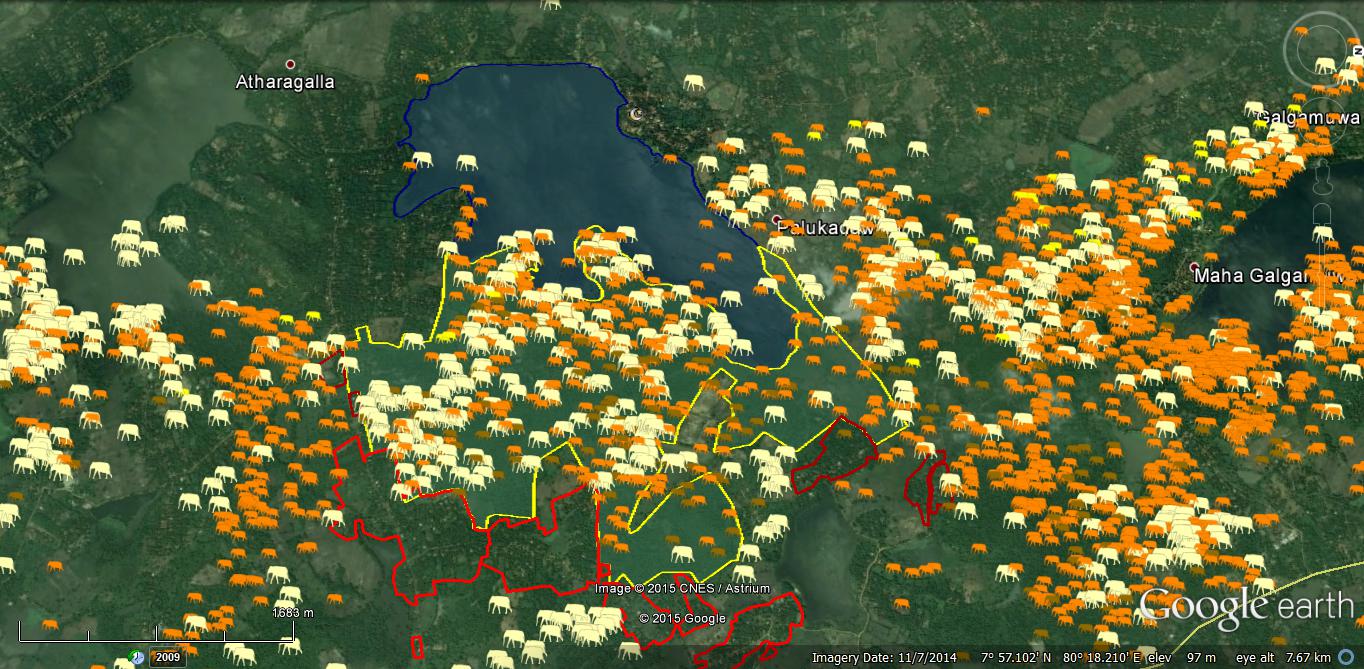Image resolution: width=1364 pixels, height=669 pixels.
Task: Click the isolated white elephant north-east of the lake
Action: point(694,82)
